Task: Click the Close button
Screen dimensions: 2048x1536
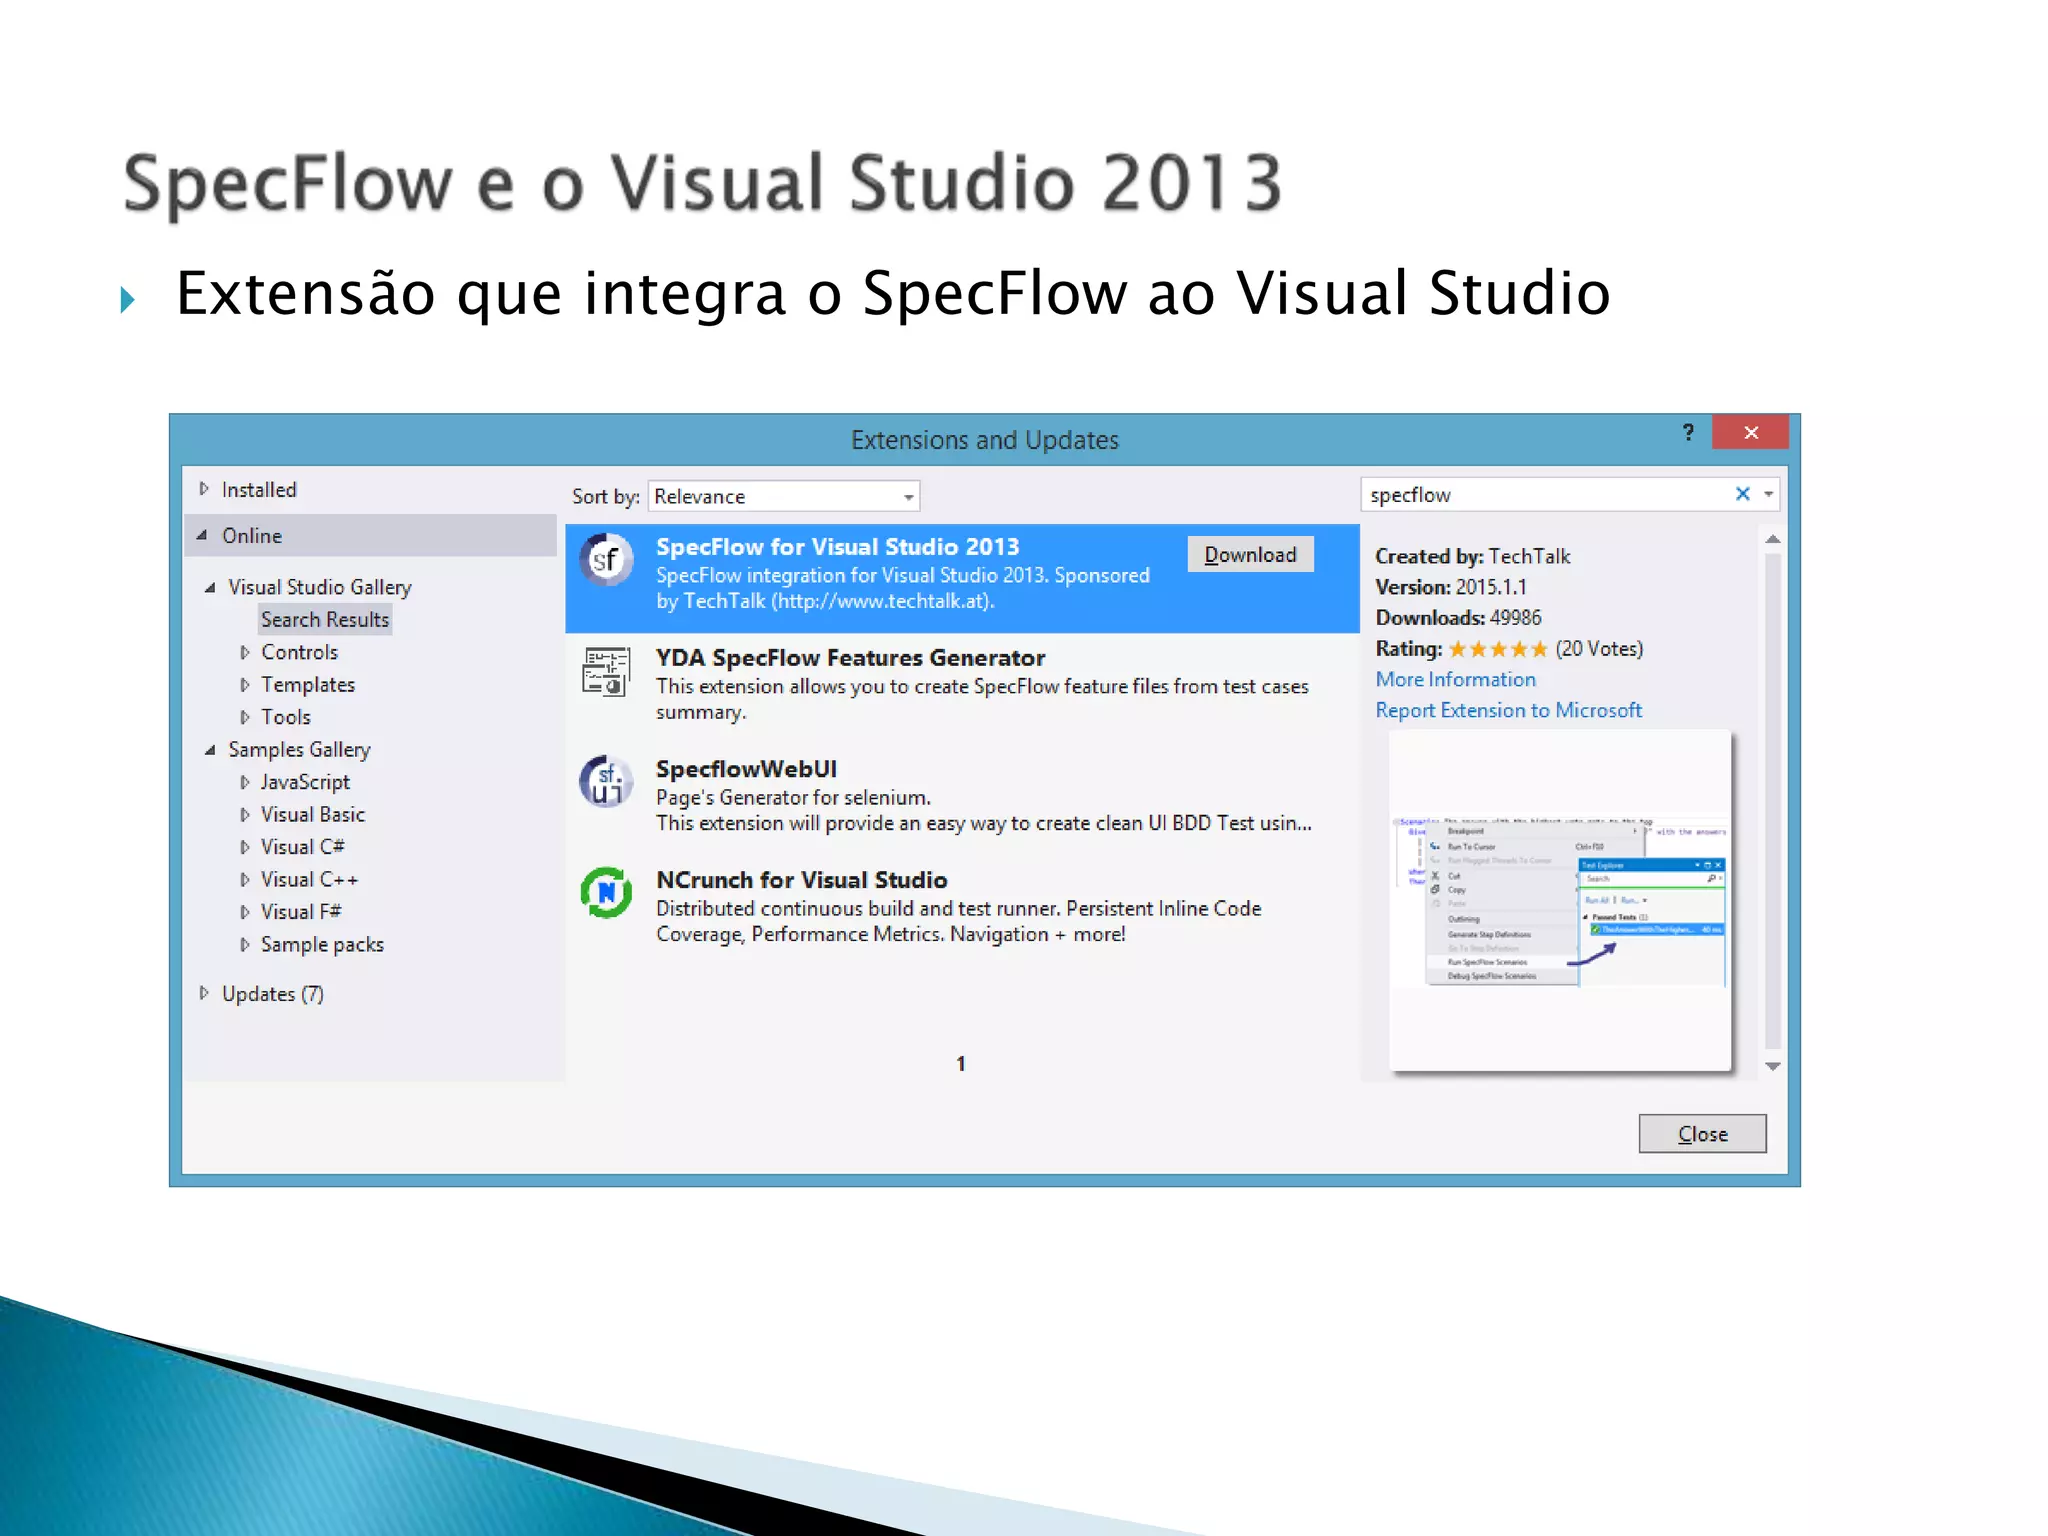Action: coord(1702,1134)
